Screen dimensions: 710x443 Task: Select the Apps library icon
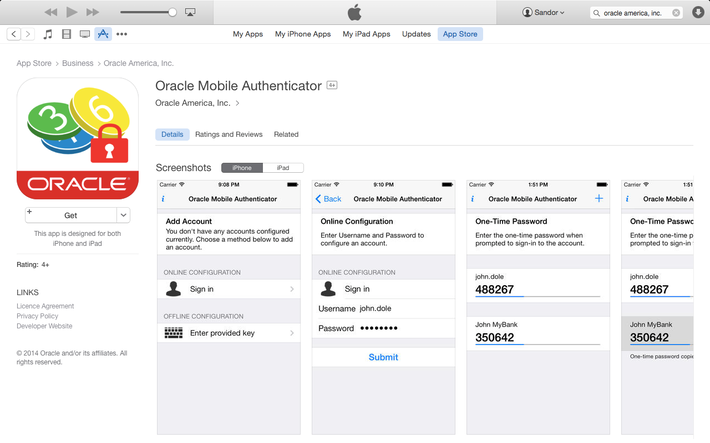tap(103, 34)
